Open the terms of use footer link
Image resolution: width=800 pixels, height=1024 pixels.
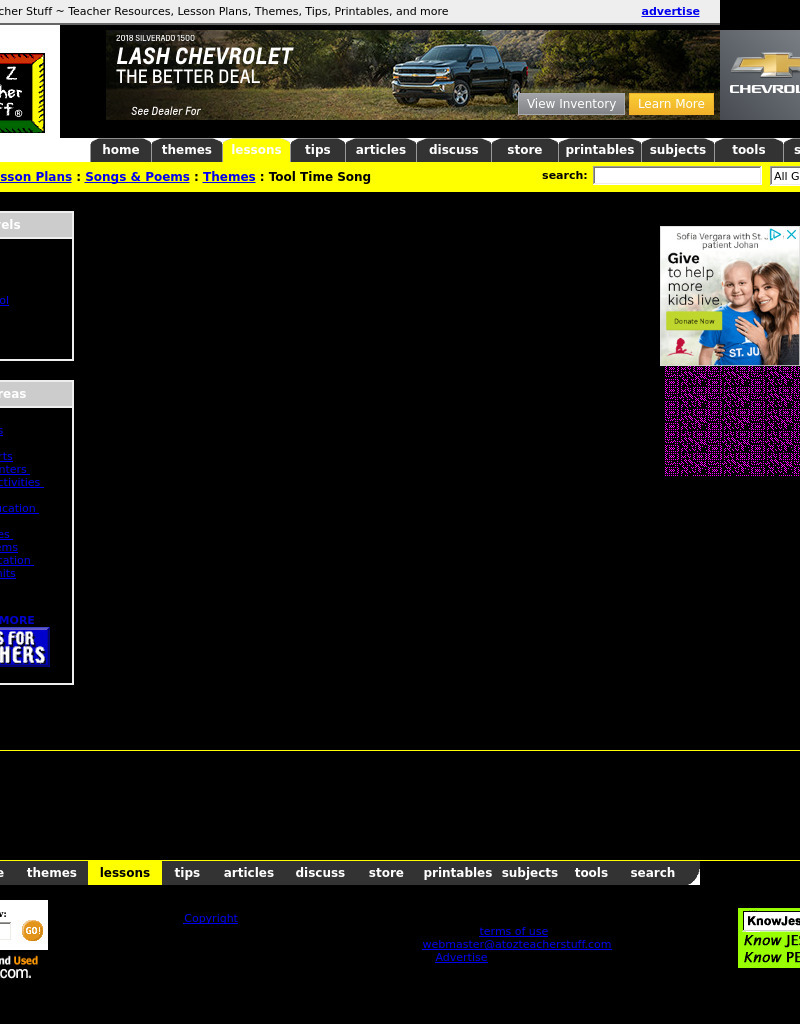point(513,932)
